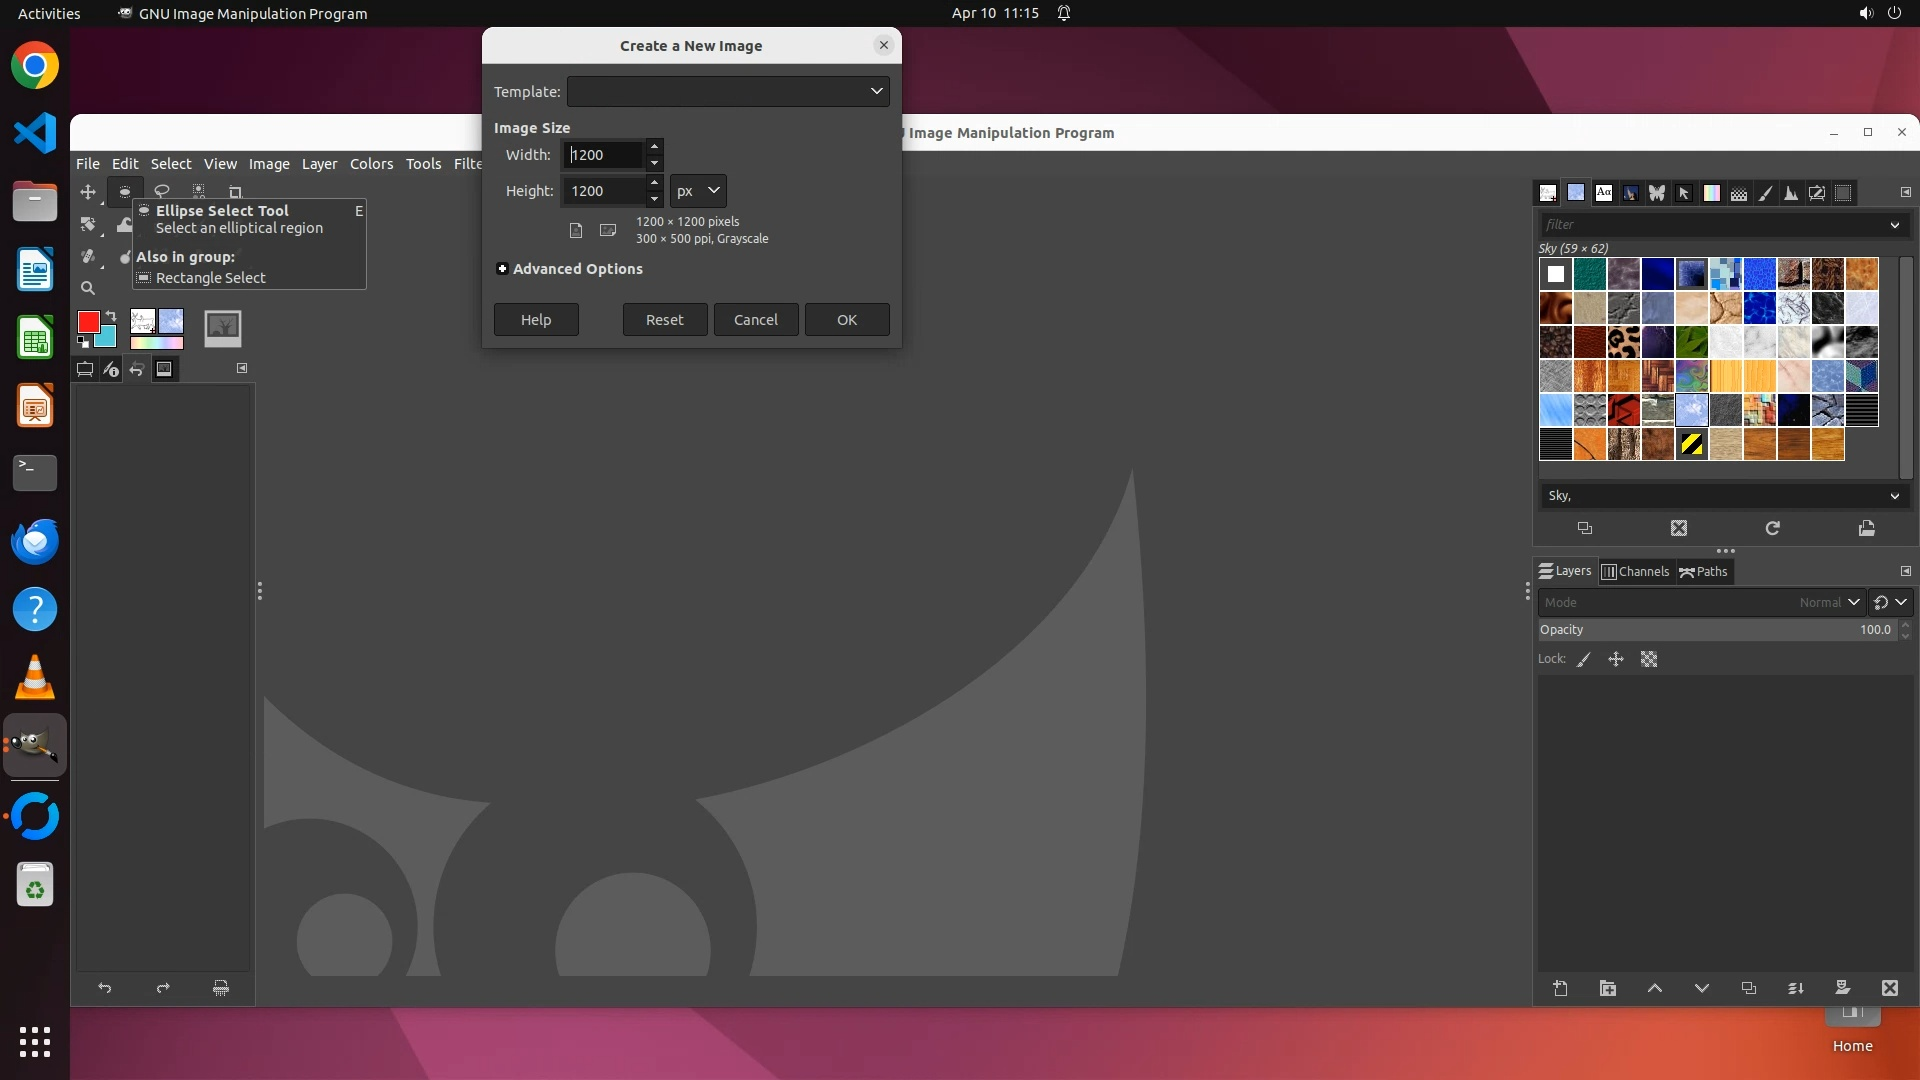Toggle lock pixels brush icon

pos(1584,659)
